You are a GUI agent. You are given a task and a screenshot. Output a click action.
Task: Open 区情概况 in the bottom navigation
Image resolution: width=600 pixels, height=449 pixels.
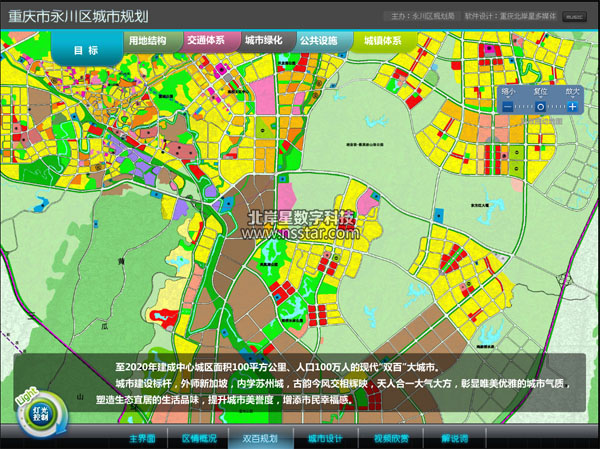198,438
